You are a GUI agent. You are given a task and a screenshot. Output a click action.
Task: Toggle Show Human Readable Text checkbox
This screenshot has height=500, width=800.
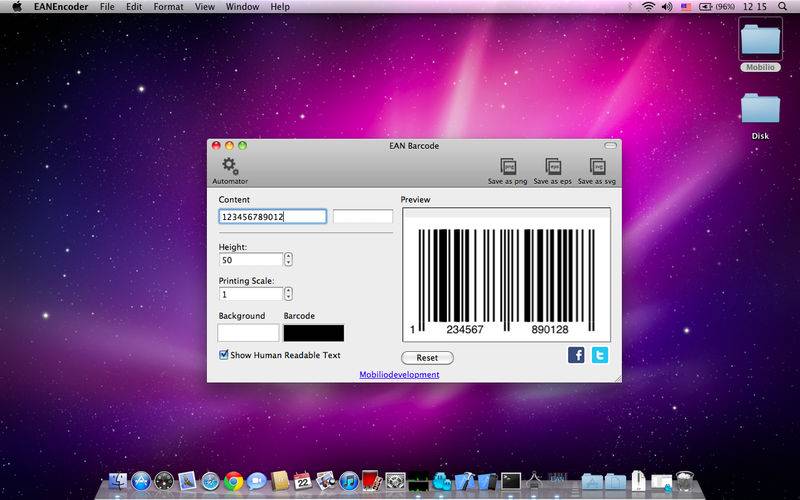224,355
